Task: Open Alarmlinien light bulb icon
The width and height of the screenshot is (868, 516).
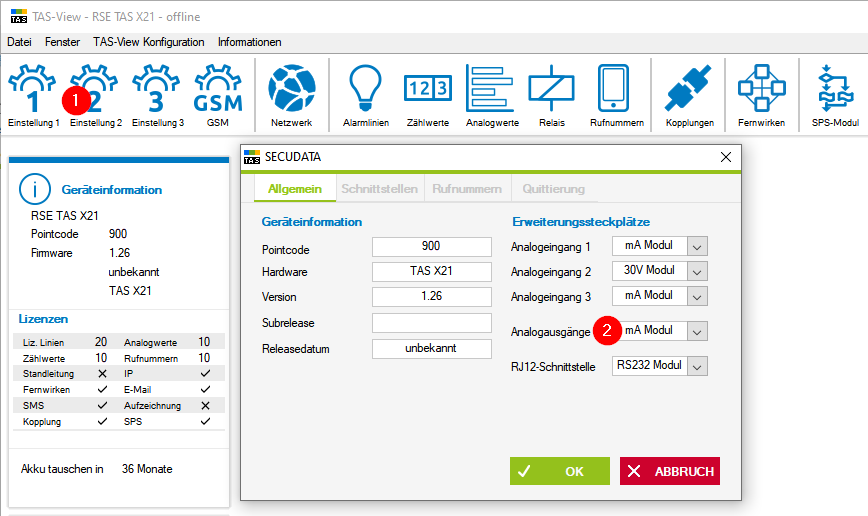Action: pos(365,89)
